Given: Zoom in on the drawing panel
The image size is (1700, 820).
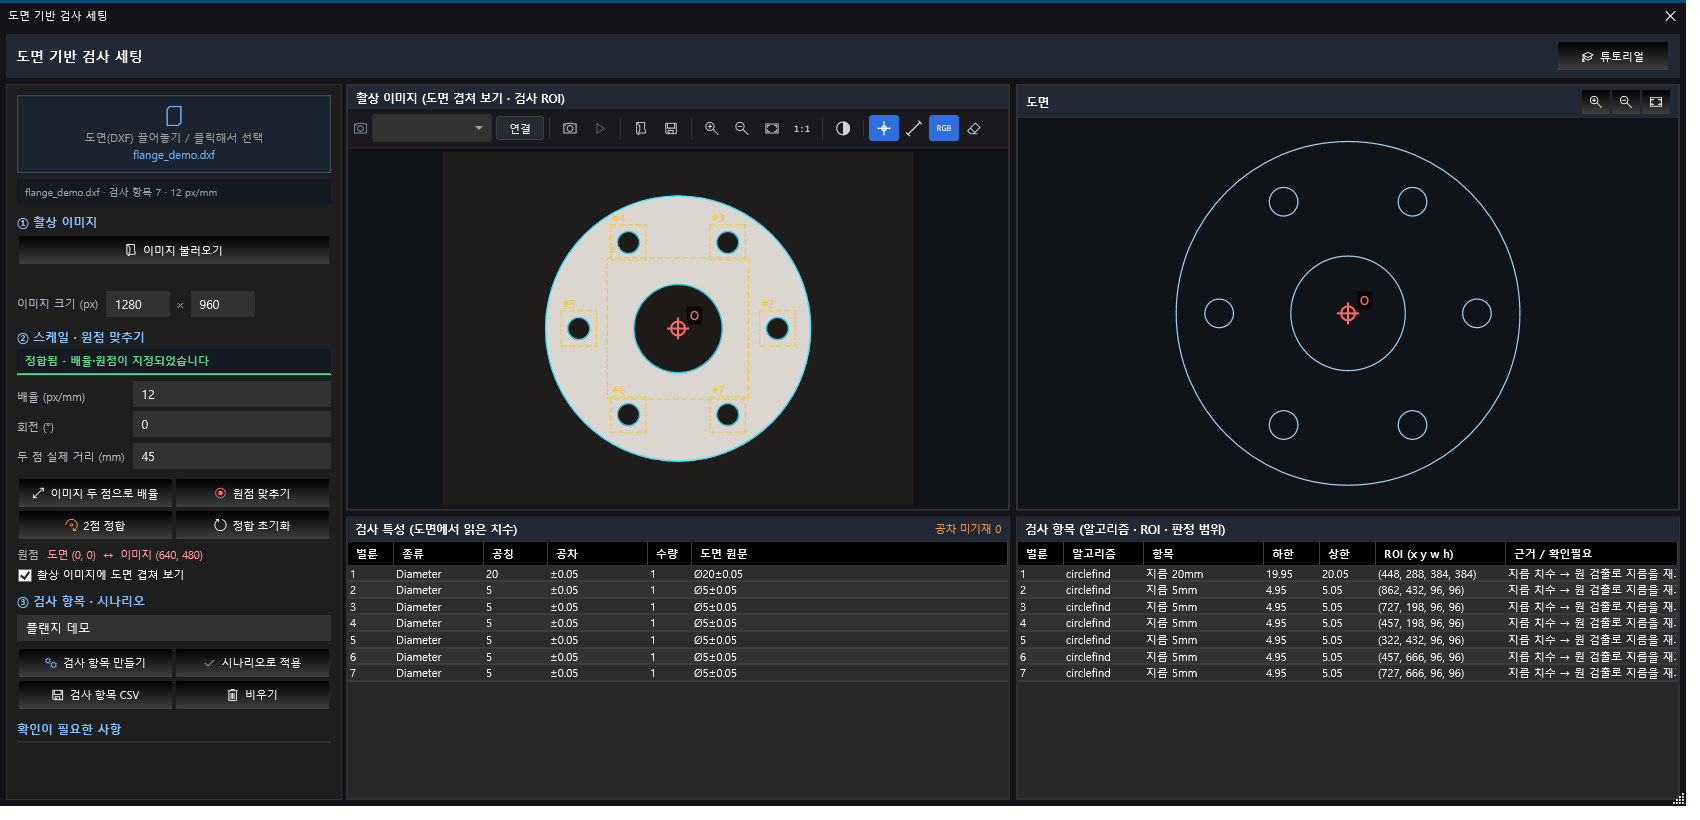Looking at the screenshot, I should click(x=1596, y=102).
